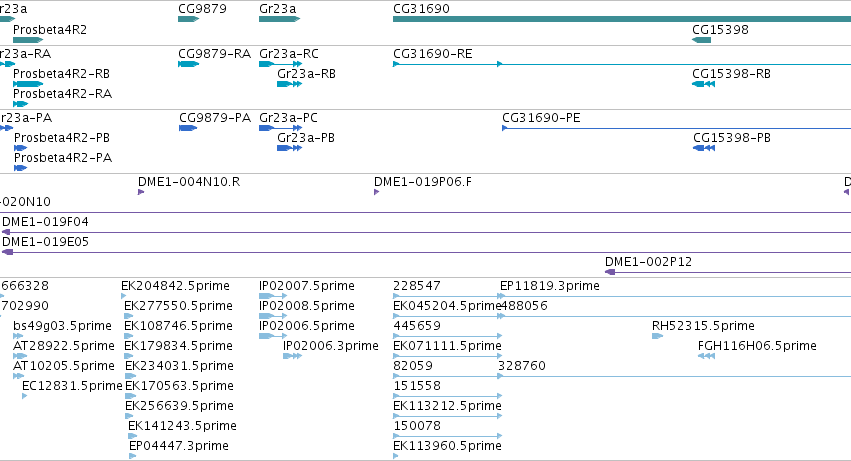Select the FGH116H06.5prime EST label

[x=757, y=346]
